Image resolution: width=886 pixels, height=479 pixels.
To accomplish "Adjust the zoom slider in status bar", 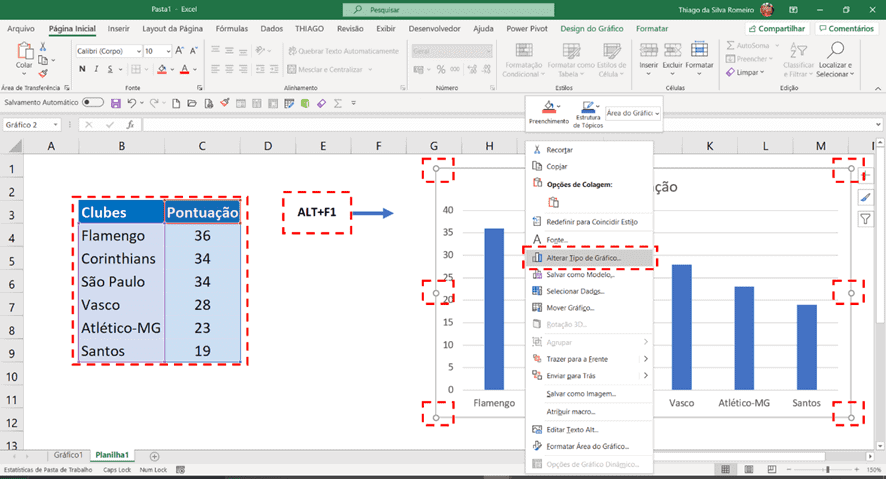I will point(827,469).
